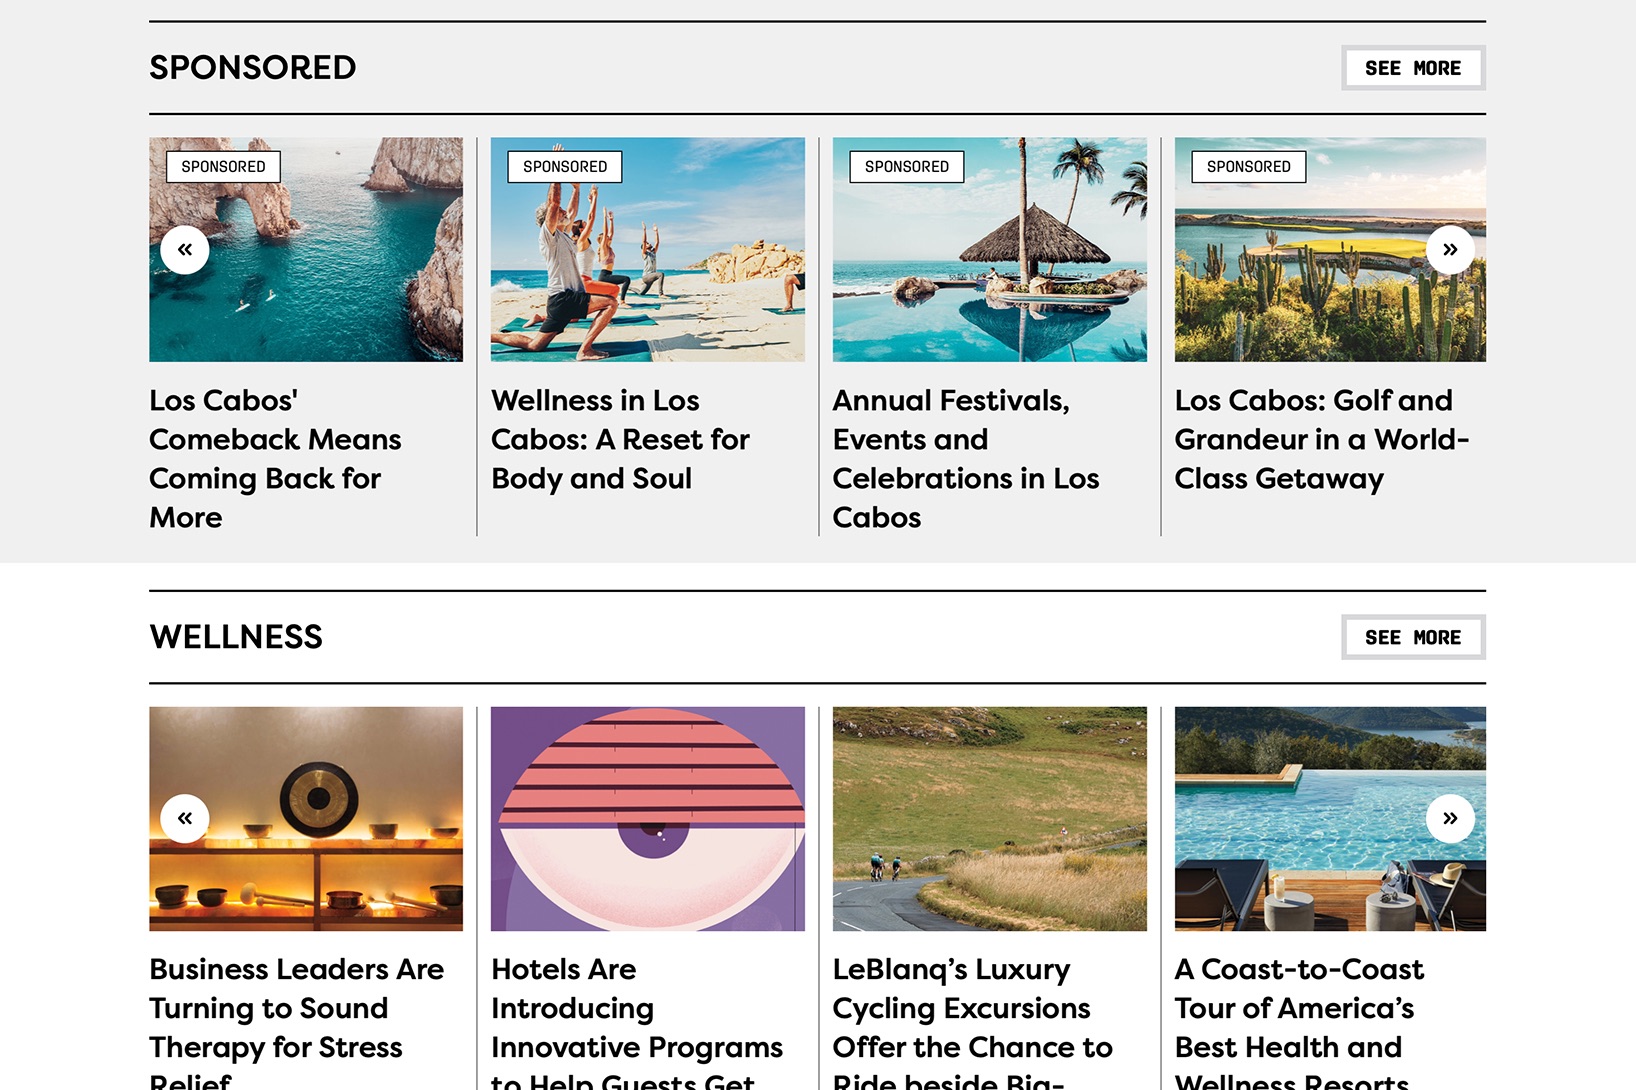The width and height of the screenshot is (1636, 1090).
Task: Click Sponsored tag on the yoga photo
Action: (x=565, y=167)
